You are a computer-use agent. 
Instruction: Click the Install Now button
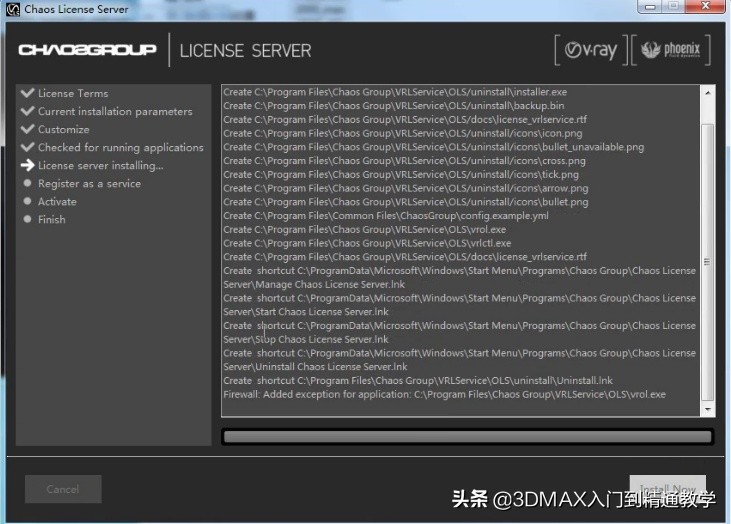point(668,489)
